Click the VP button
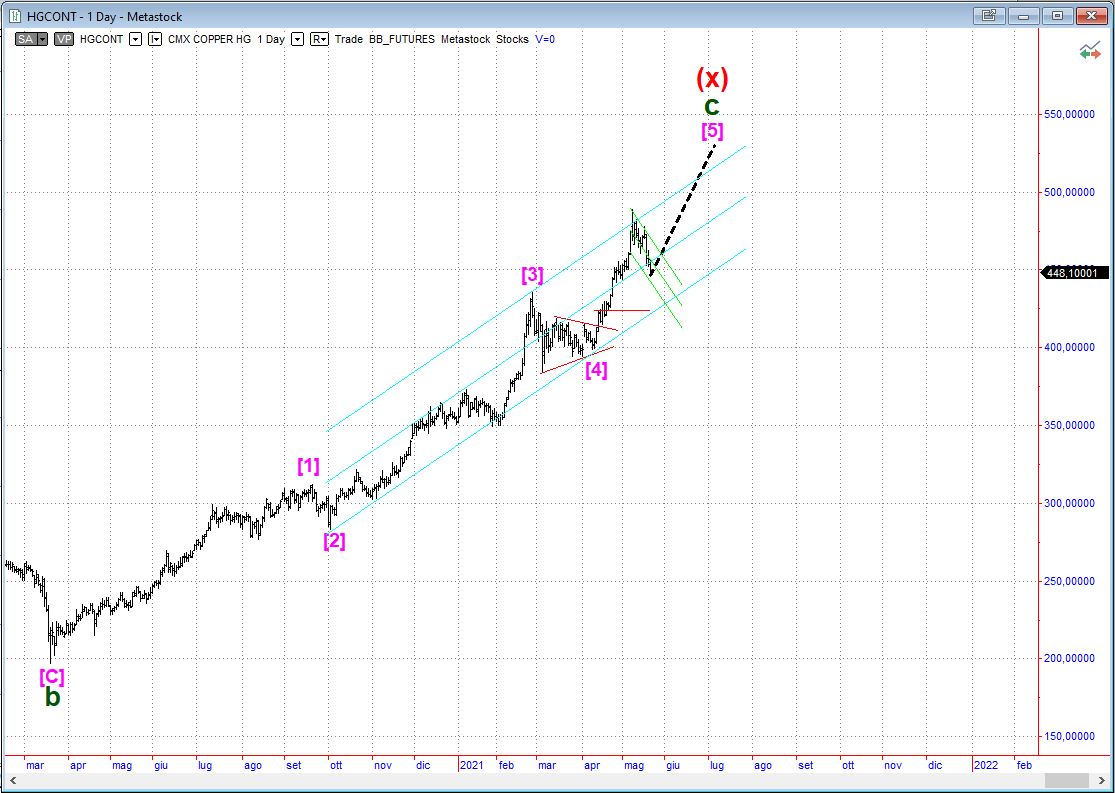 click(64, 40)
